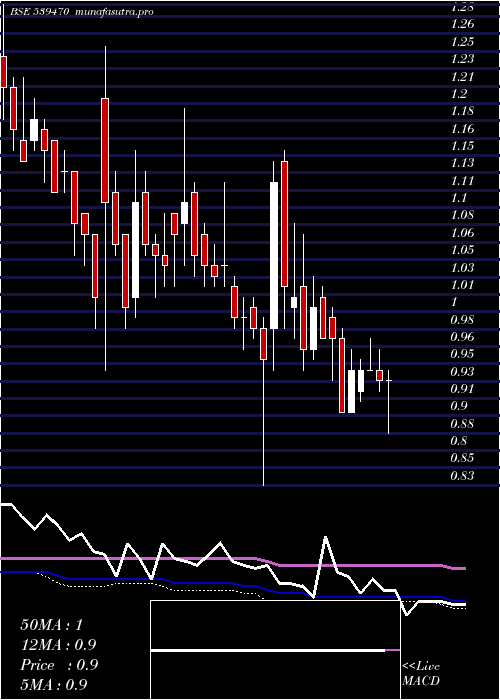Click the <<Live MACD label
Screen dimensions: 500x700
point(421,674)
